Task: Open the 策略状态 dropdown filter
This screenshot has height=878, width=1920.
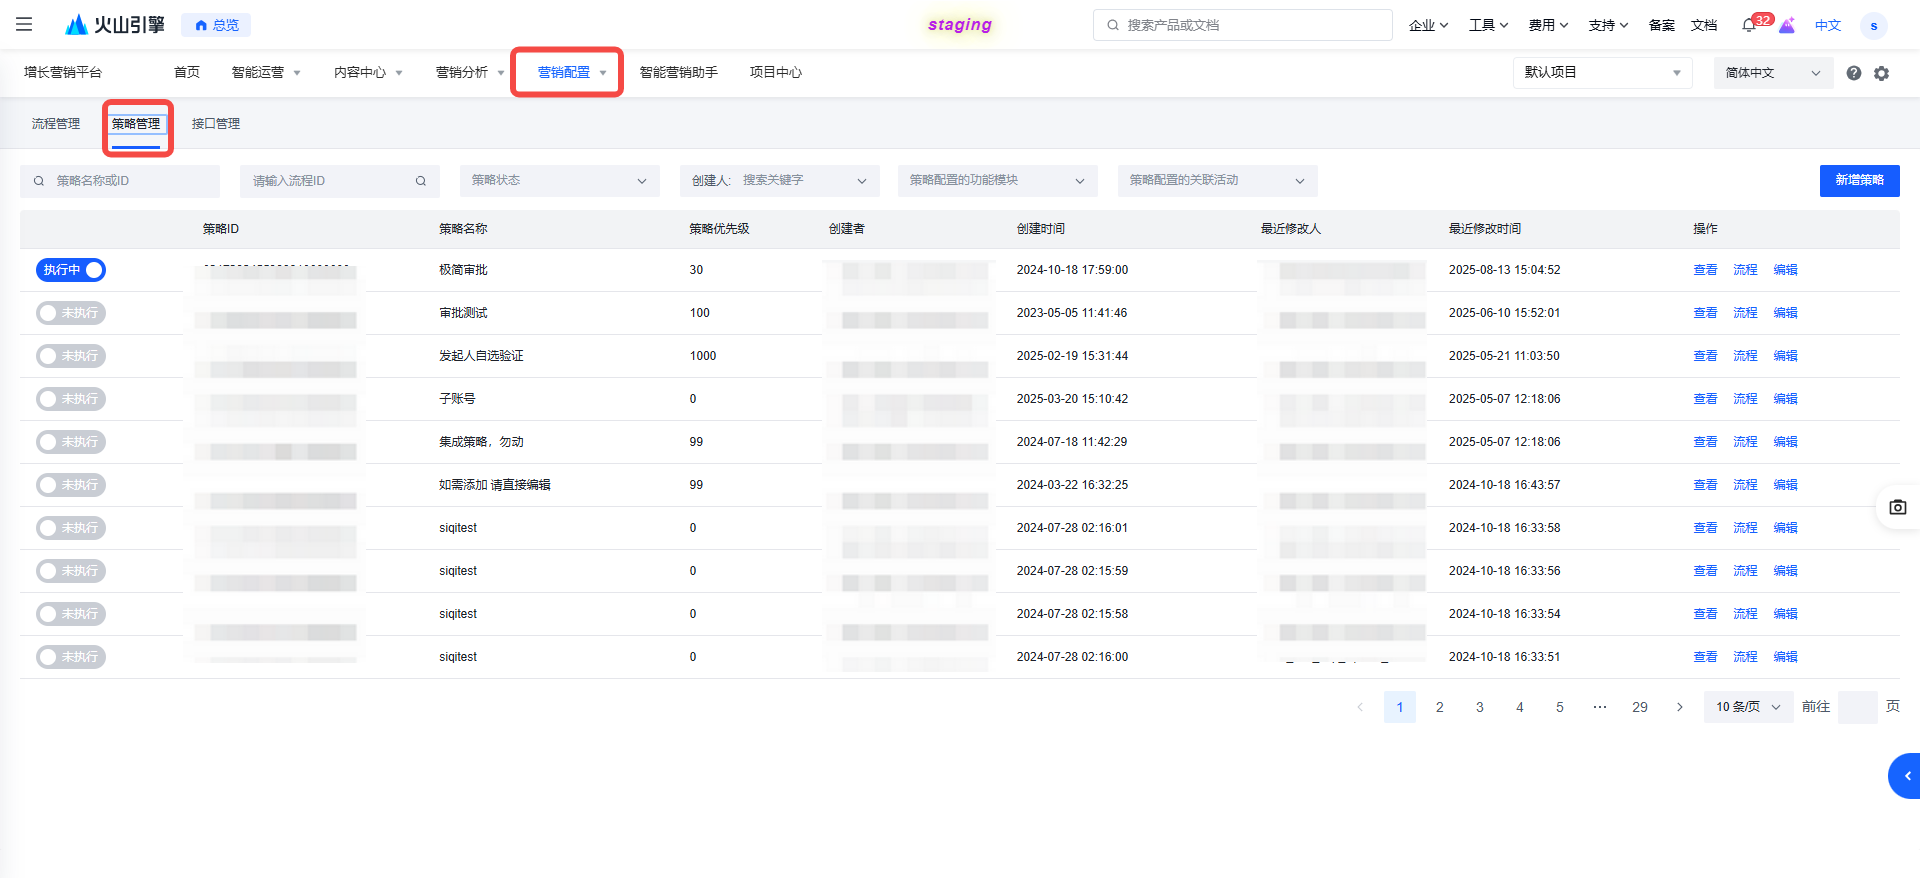Action: tap(559, 181)
